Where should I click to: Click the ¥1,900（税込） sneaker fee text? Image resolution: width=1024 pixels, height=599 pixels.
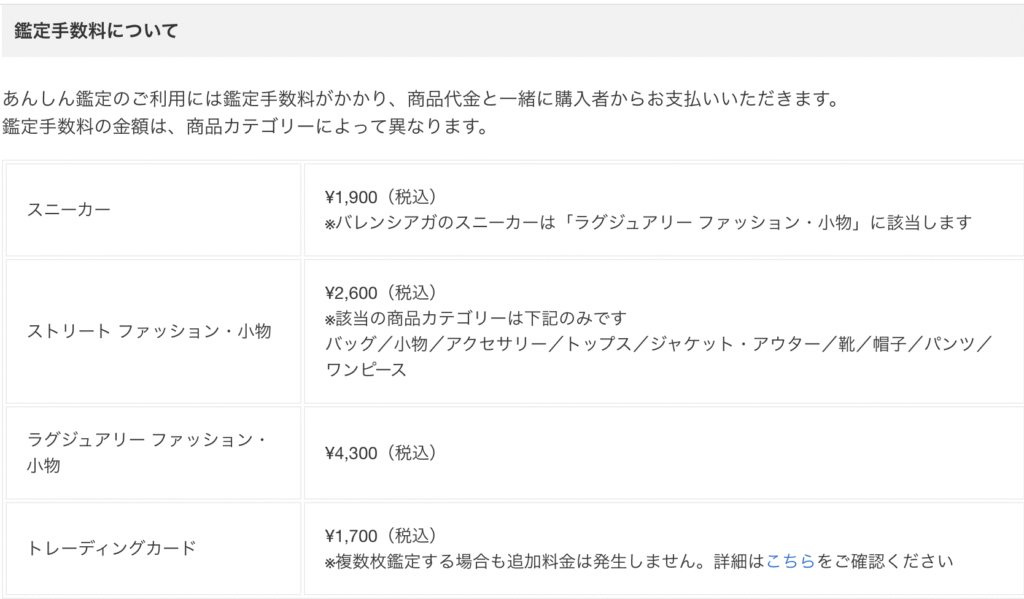pos(381,197)
